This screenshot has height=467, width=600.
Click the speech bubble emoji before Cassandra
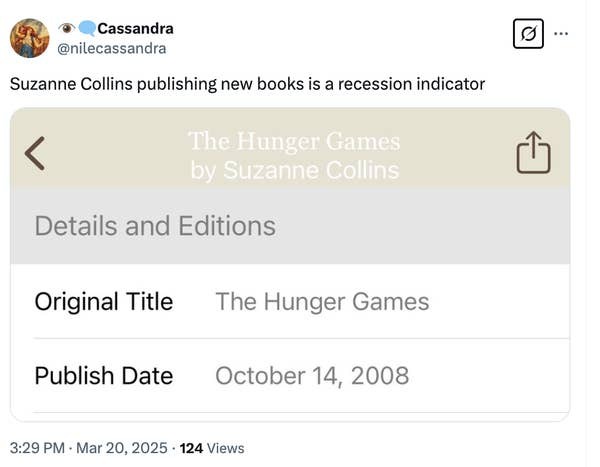tap(87, 28)
